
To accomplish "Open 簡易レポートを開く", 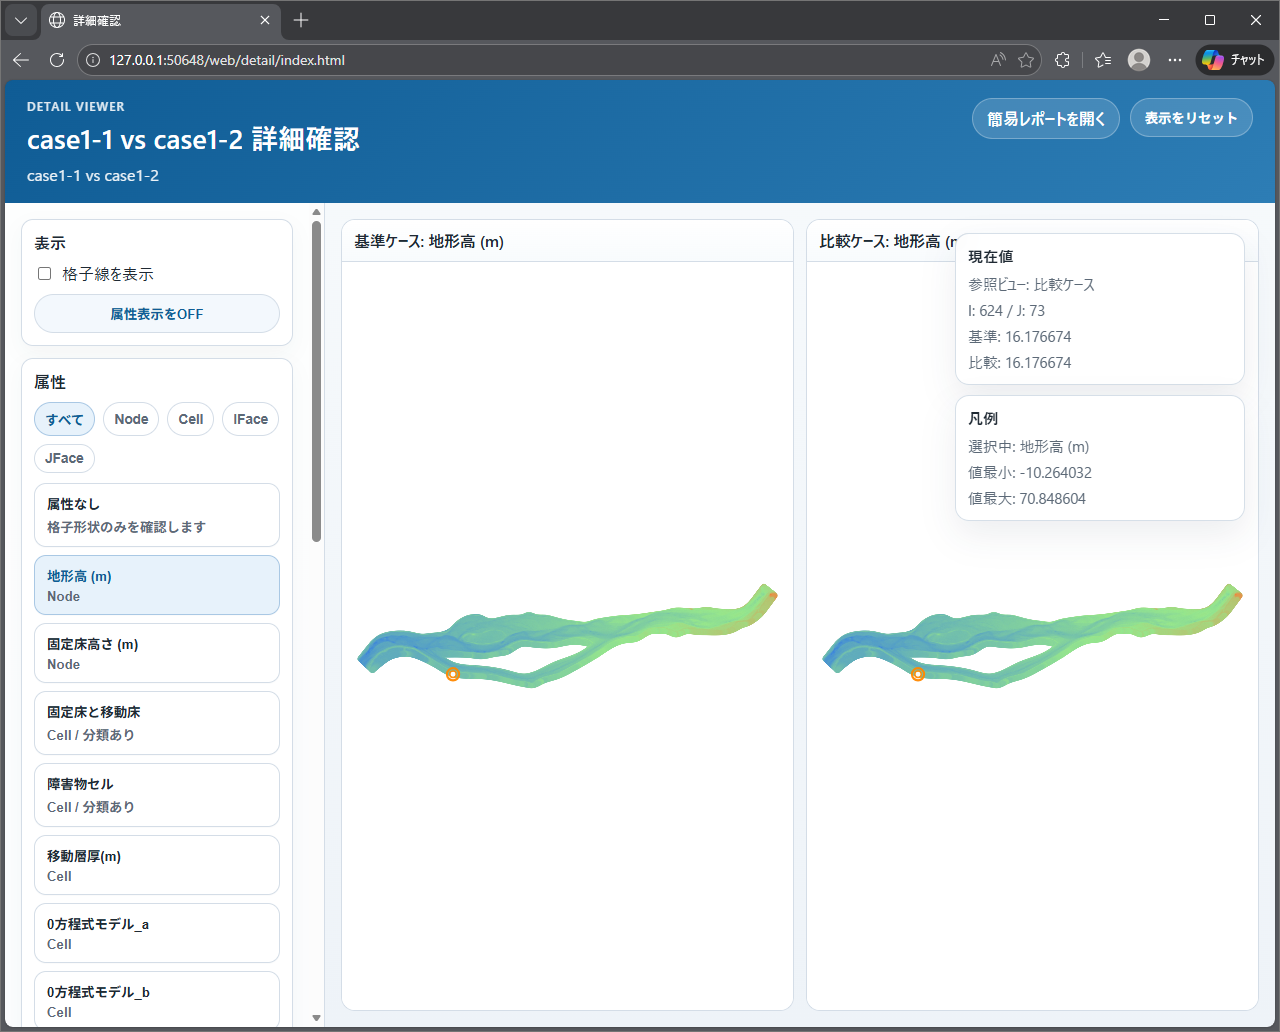I will click(x=1045, y=117).
